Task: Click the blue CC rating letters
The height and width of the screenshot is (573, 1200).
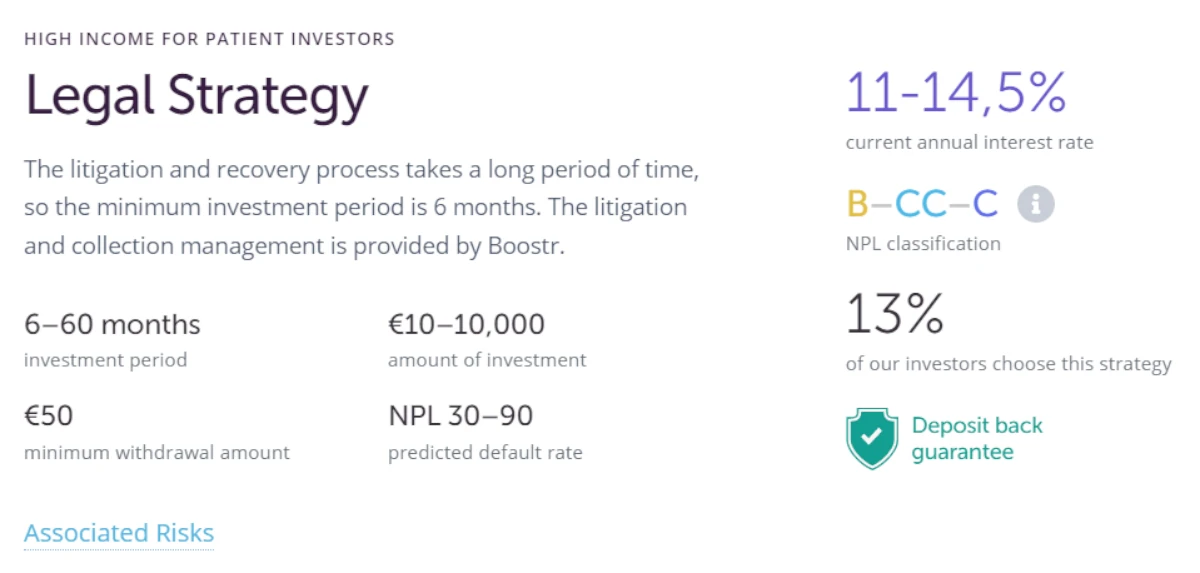Action: pyautogui.click(x=921, y=204)
